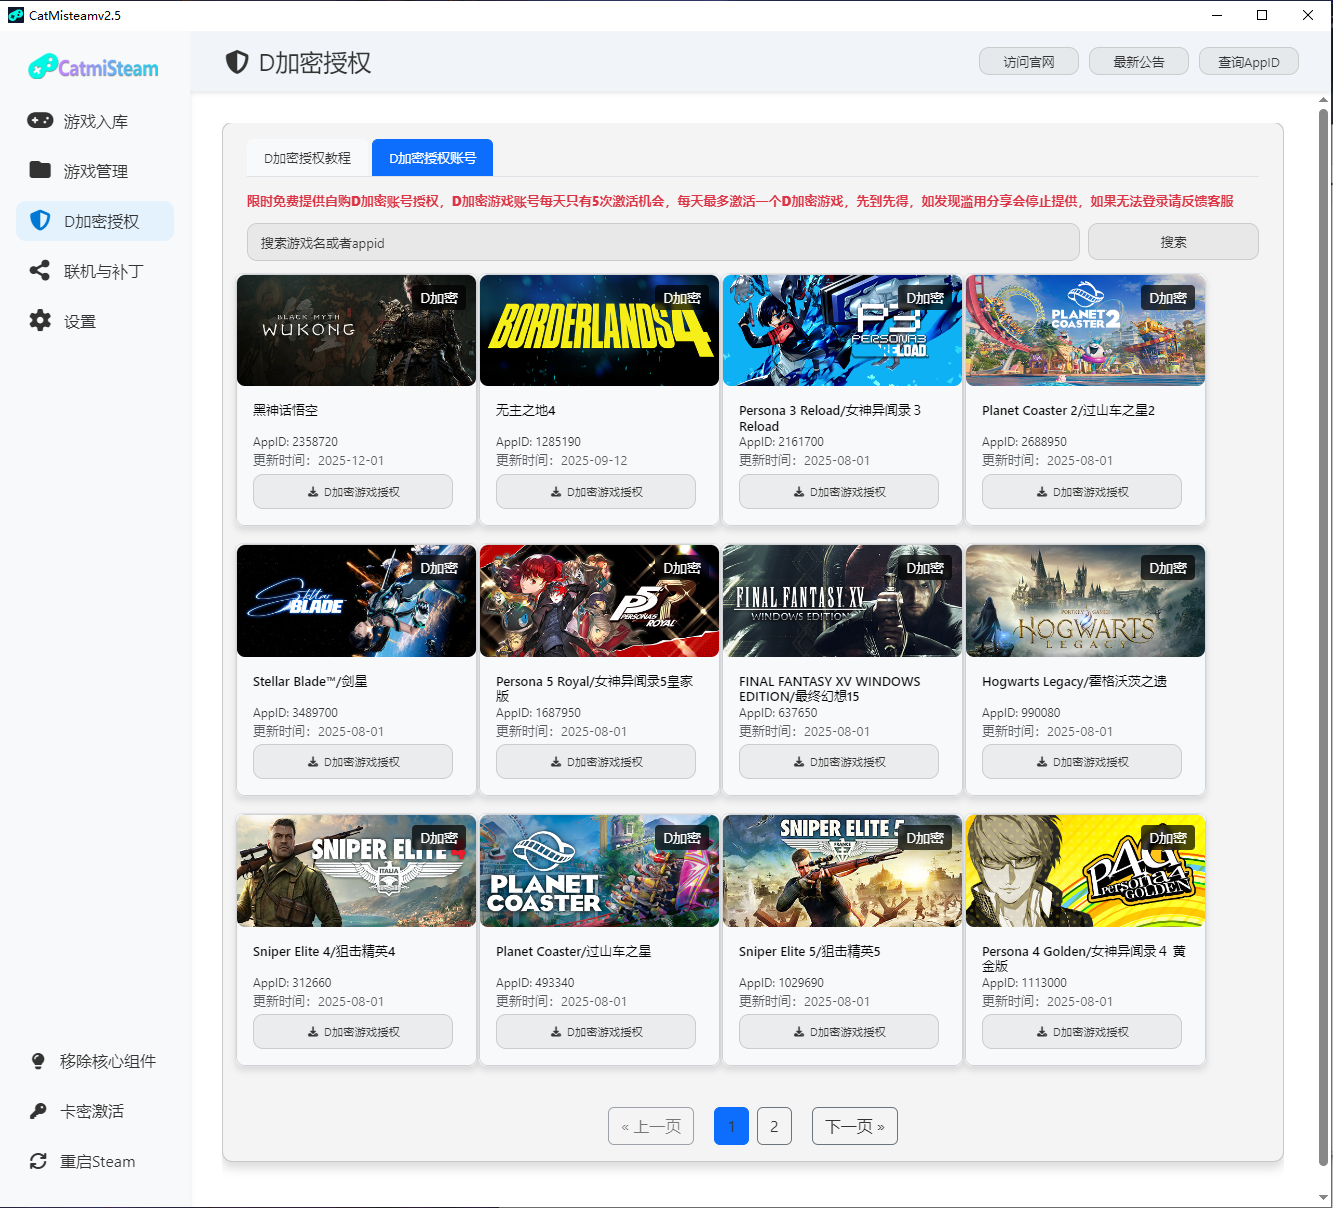The image size is (1333, 1208).
Task: Click 移除核心组件 label in sidebar
Action: 108,1061
